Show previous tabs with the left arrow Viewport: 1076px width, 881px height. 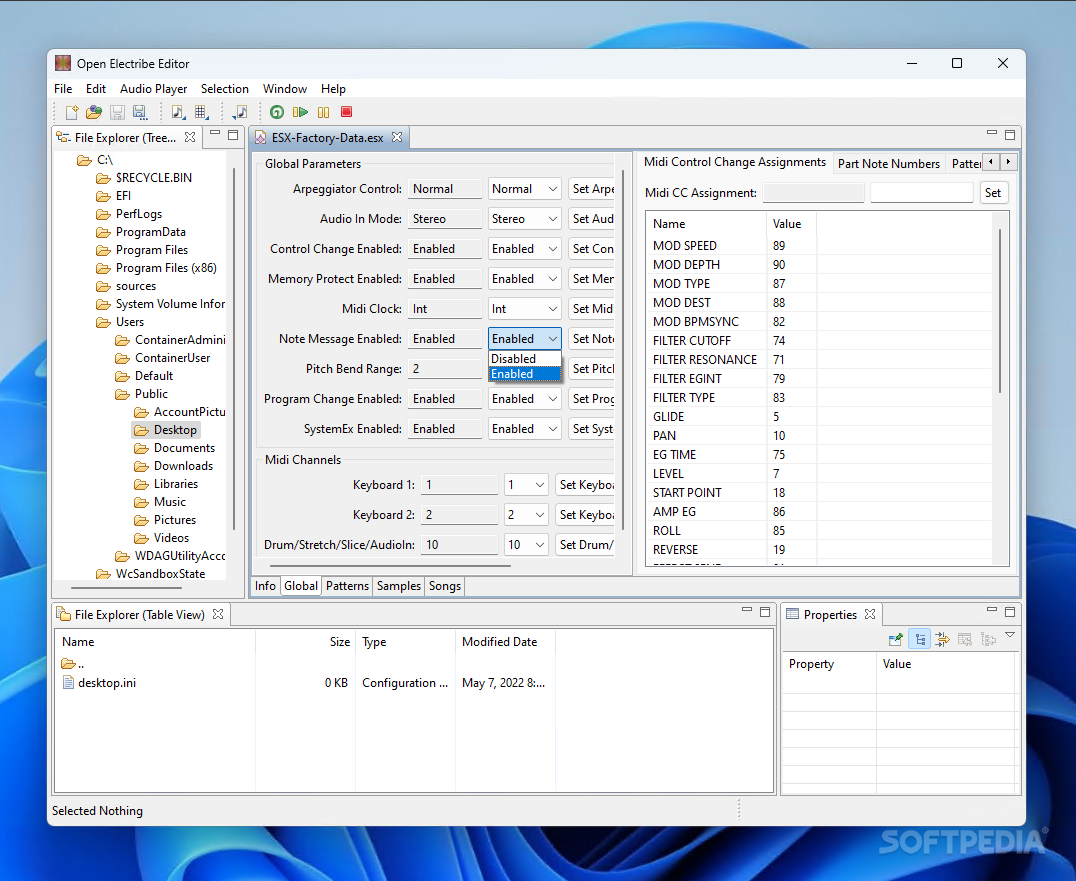[990, 162]
